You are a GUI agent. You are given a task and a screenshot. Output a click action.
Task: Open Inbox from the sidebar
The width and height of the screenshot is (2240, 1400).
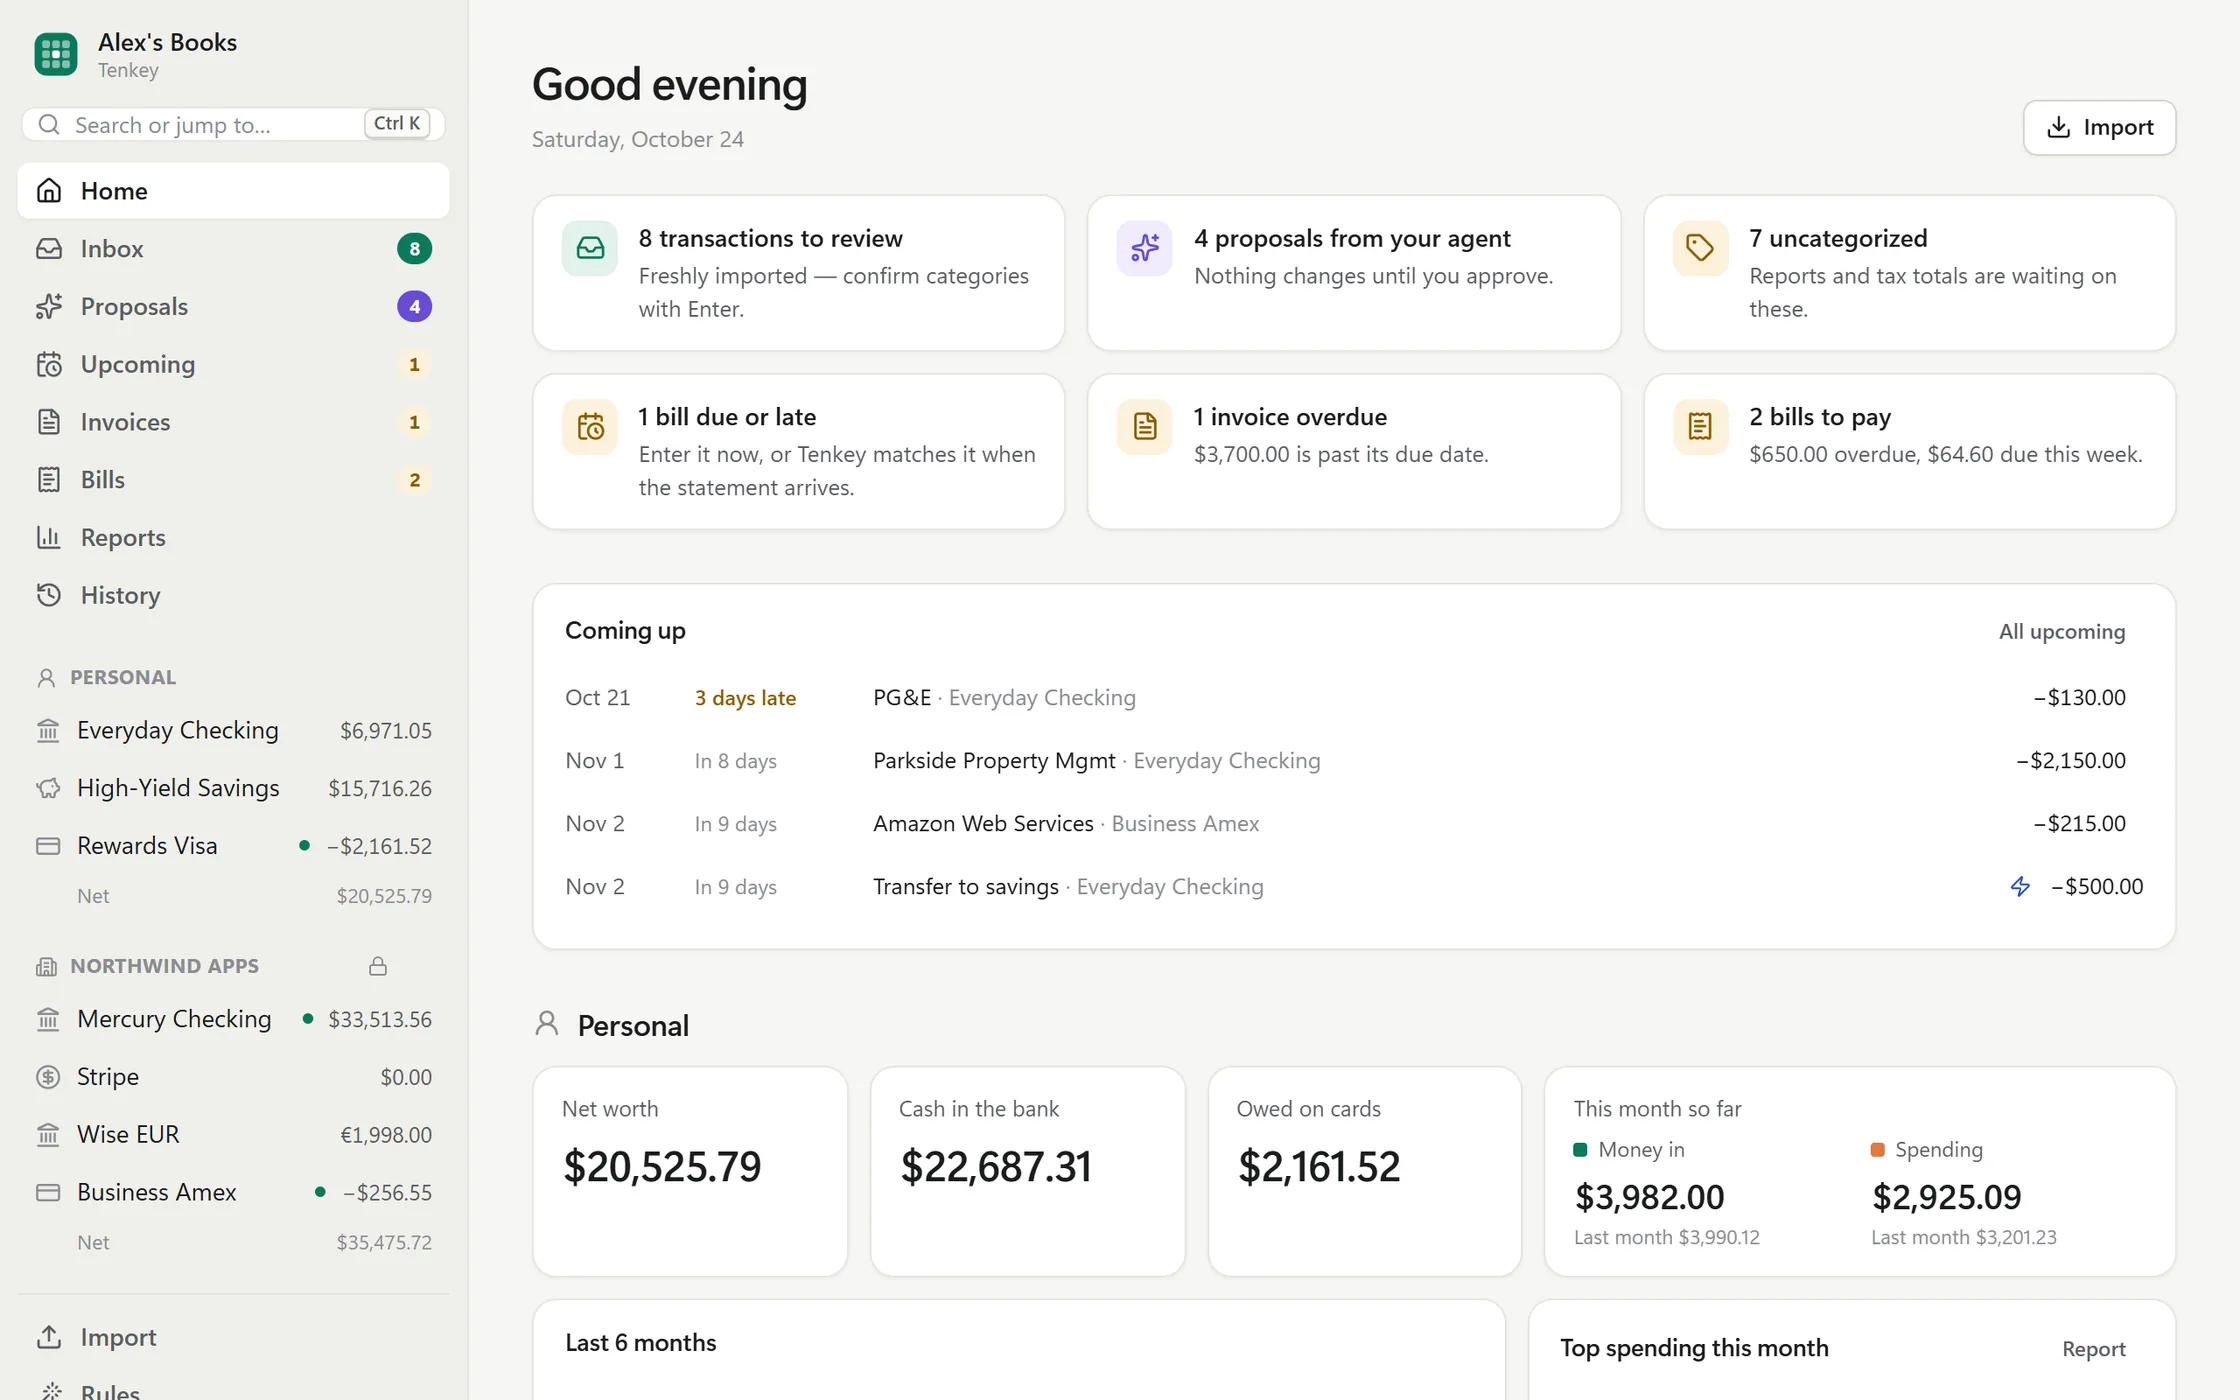coord(233,248)
